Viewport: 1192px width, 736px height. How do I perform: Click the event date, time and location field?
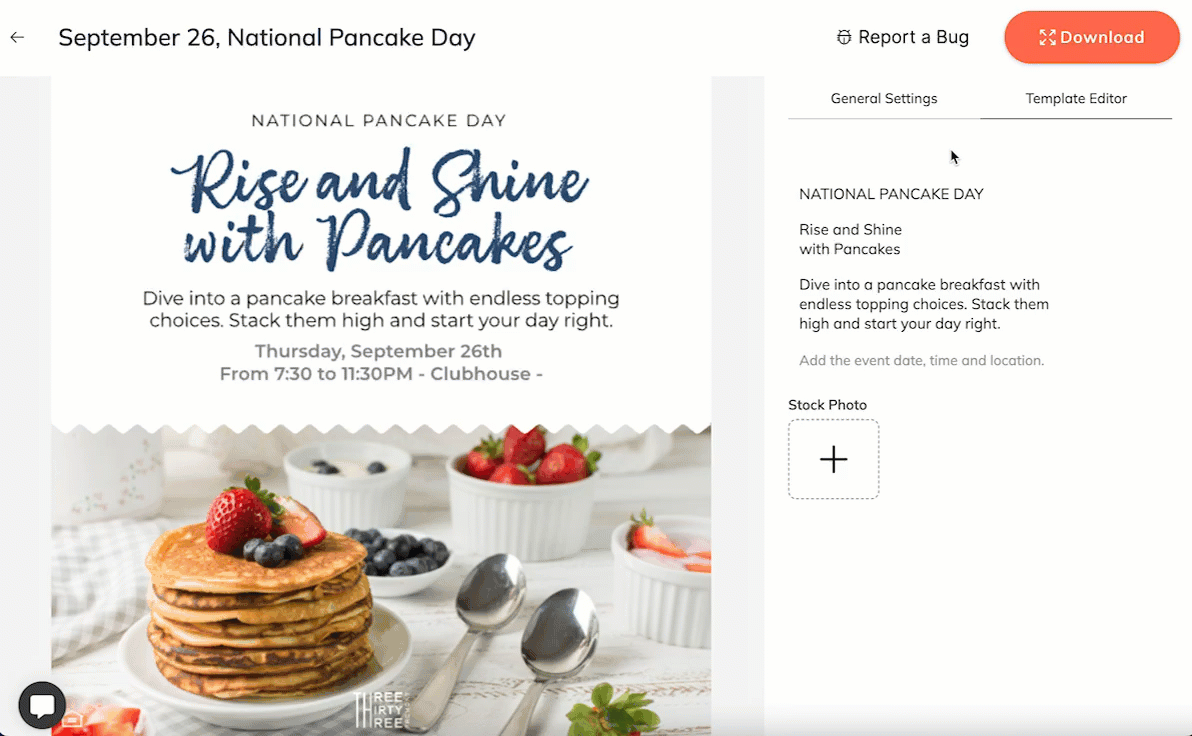[921, 360]
